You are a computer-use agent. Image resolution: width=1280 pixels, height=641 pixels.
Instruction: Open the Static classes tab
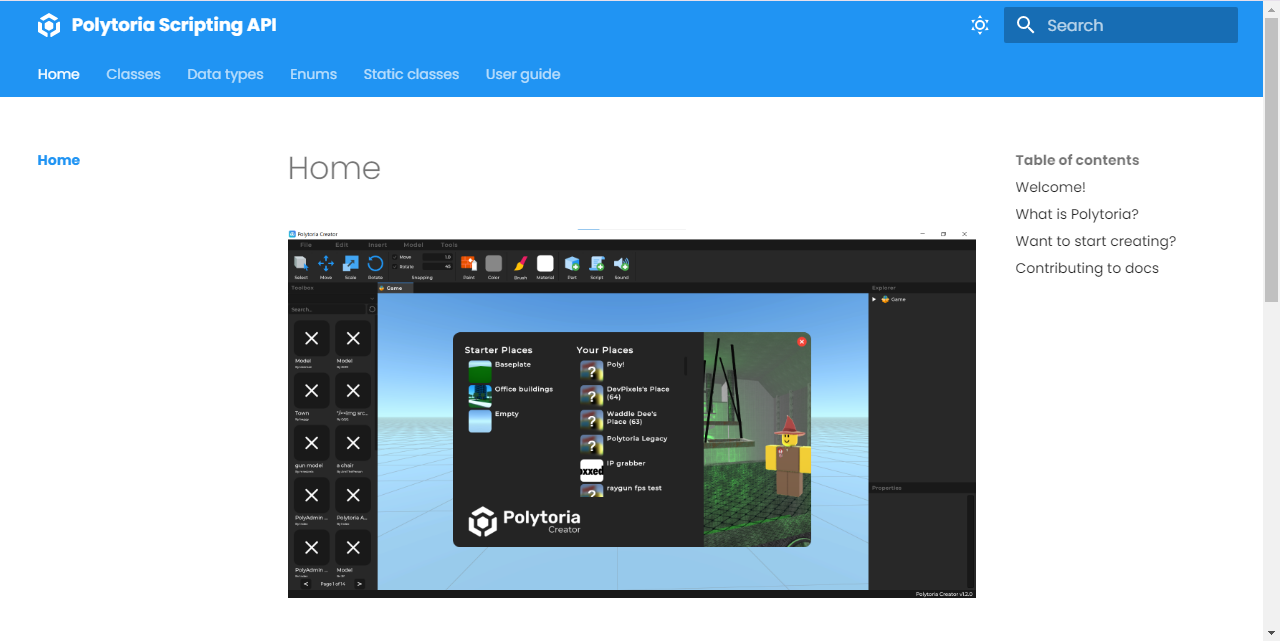point(411,74)
